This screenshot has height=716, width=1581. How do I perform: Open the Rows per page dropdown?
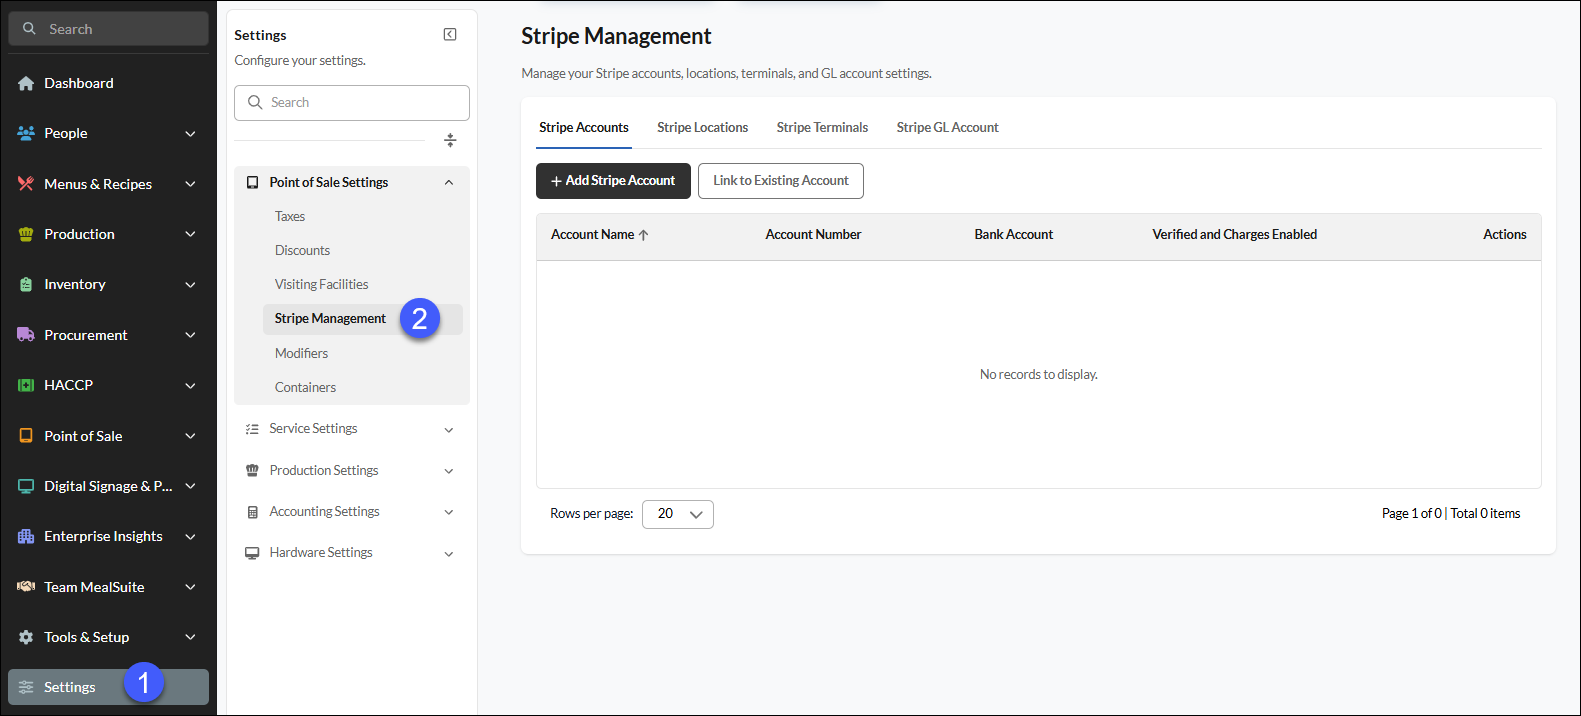pyautogui.click(x=677, y=514)
